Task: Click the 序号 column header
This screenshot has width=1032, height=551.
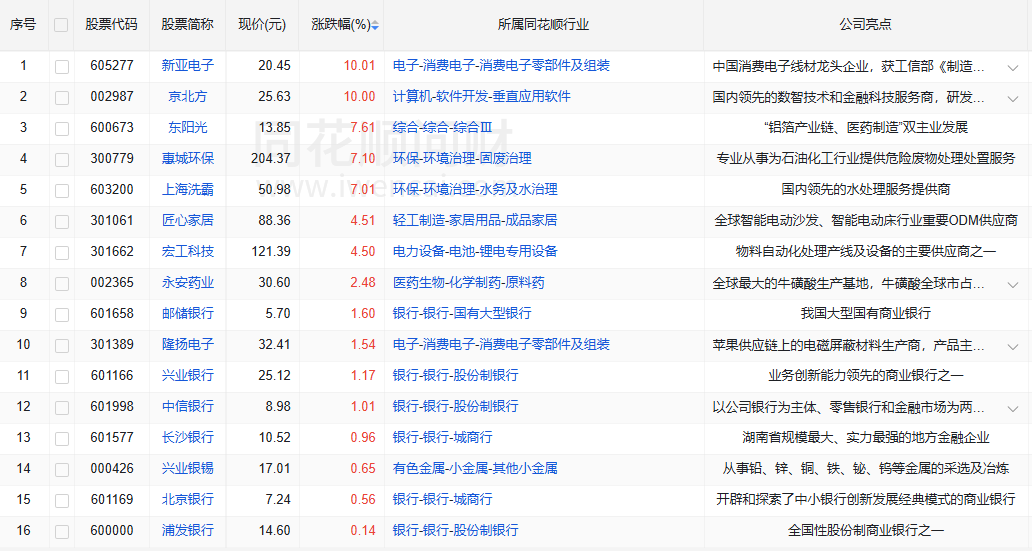Action: click(x=23, y=24)
